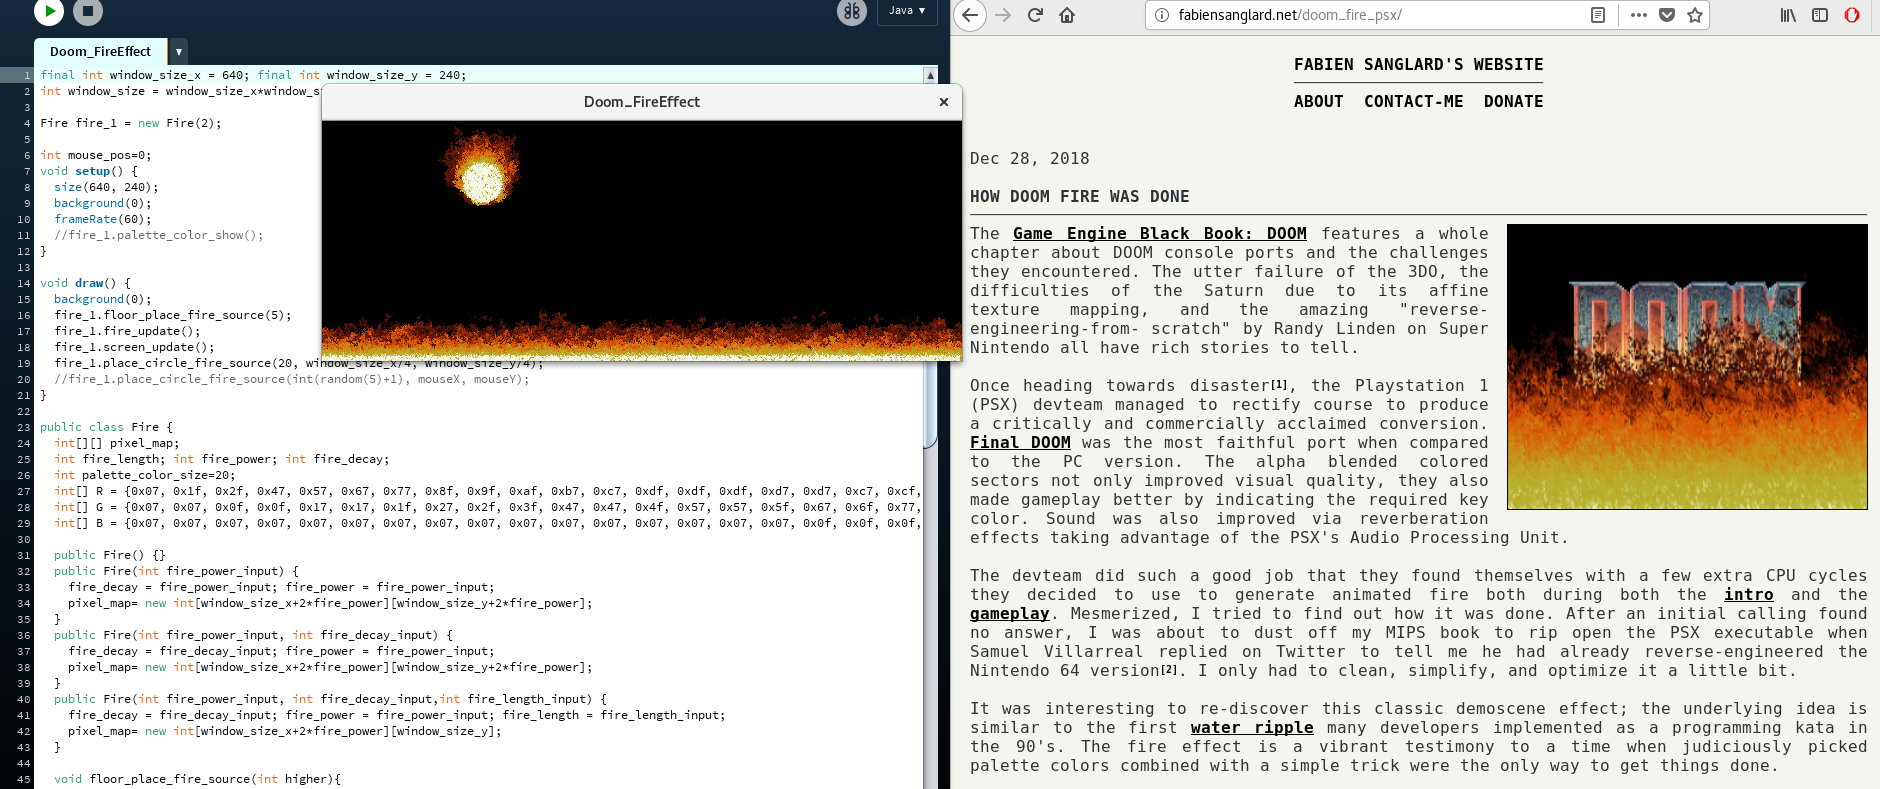Click the 'HOW DOOM FIRE WAS DONE' heading

click(x=1079, y=197)
